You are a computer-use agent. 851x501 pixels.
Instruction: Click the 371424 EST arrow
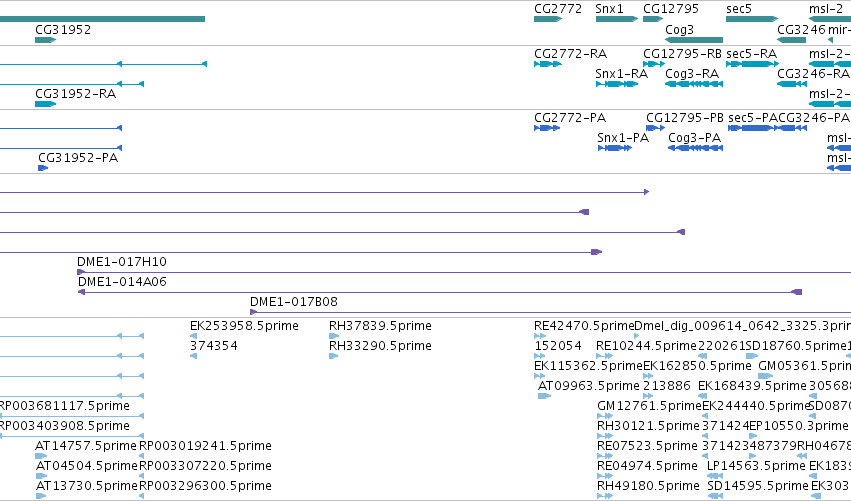click(705, 436)
